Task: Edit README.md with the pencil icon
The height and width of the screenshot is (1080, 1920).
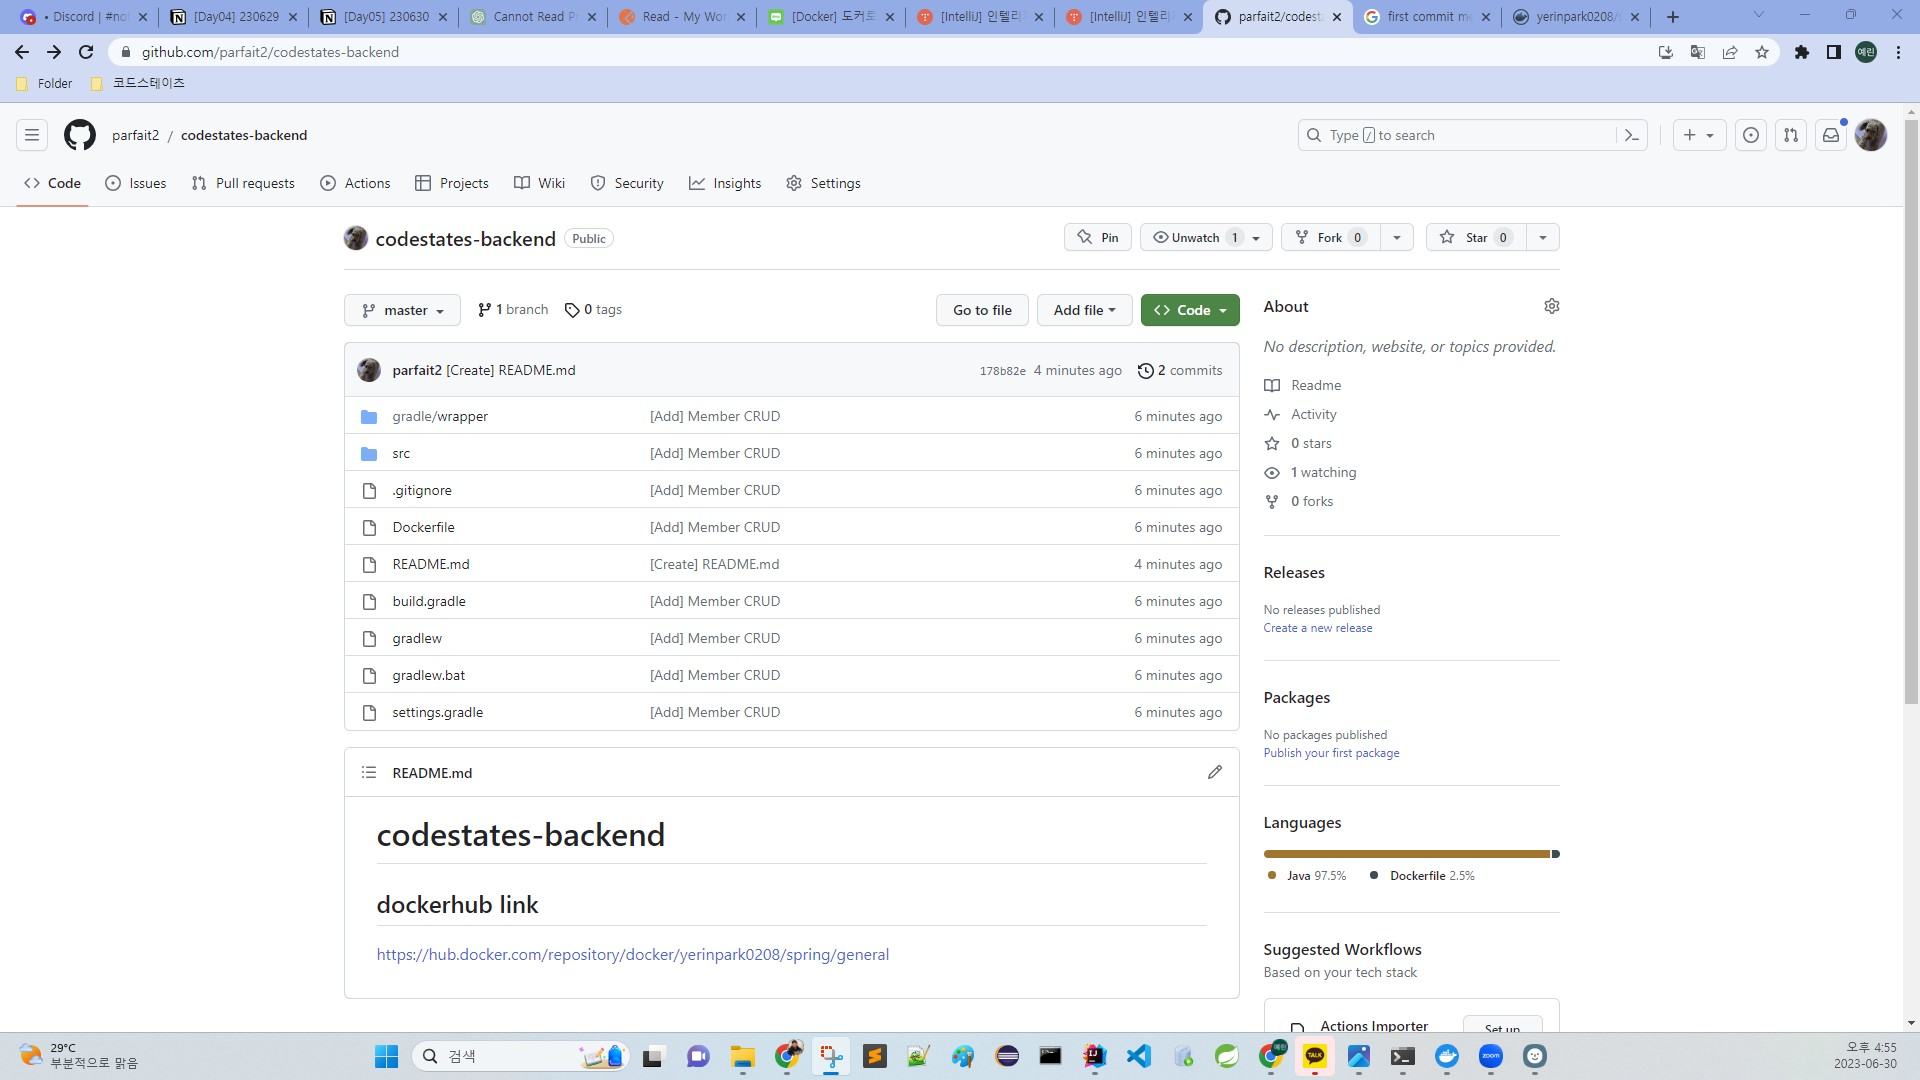Action: pos(1214,772)
